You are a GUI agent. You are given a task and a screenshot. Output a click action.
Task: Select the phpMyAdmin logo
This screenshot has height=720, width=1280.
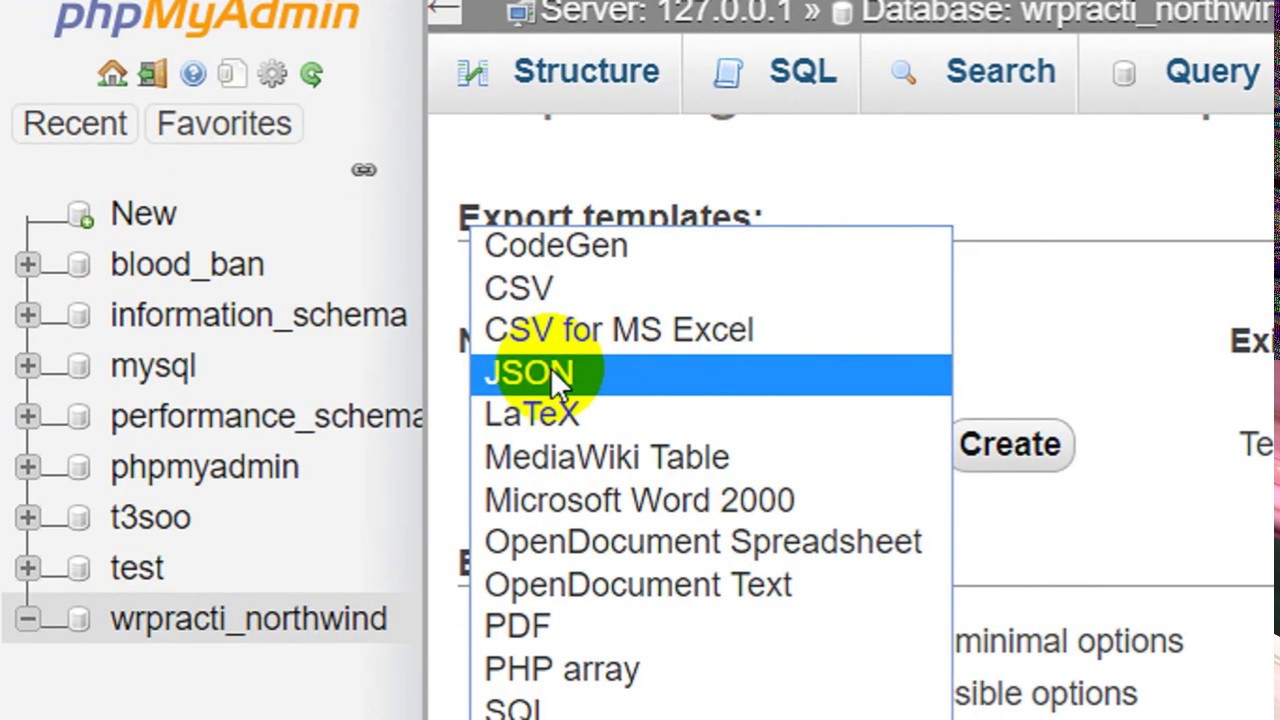tap(205, 18)
